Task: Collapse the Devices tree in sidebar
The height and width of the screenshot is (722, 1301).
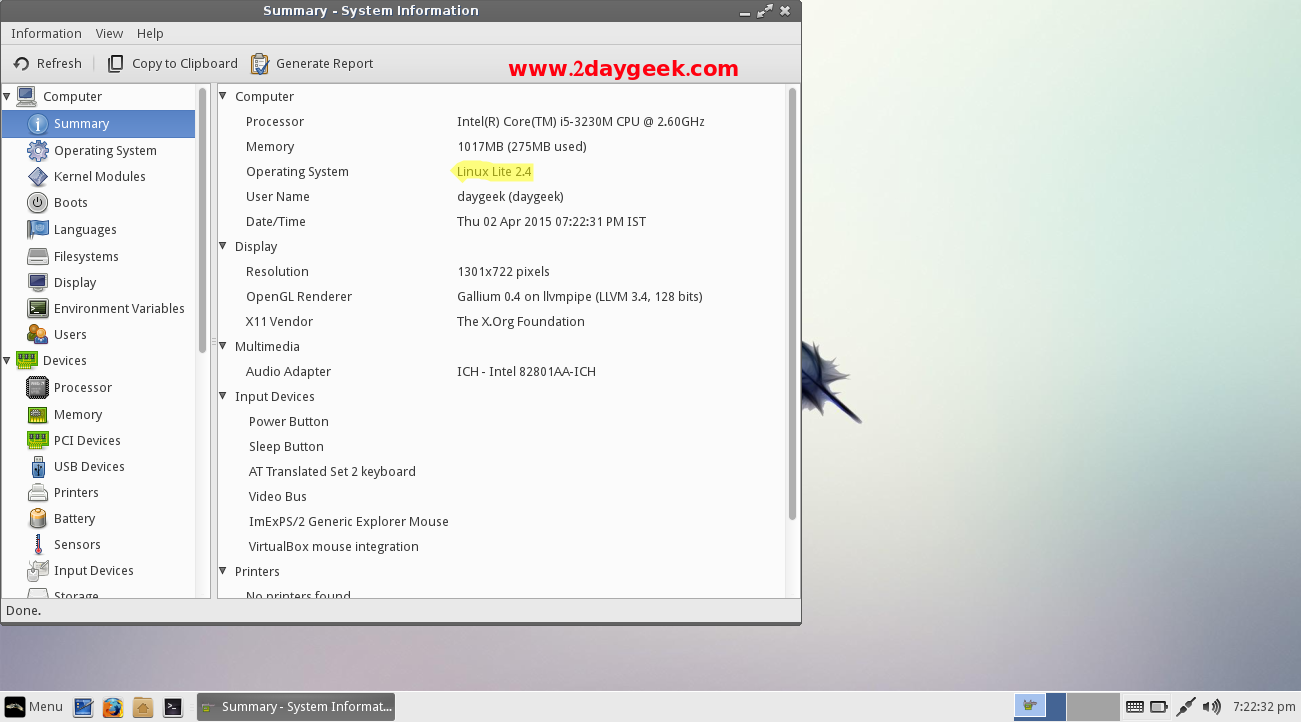Action: click(8, 361)
